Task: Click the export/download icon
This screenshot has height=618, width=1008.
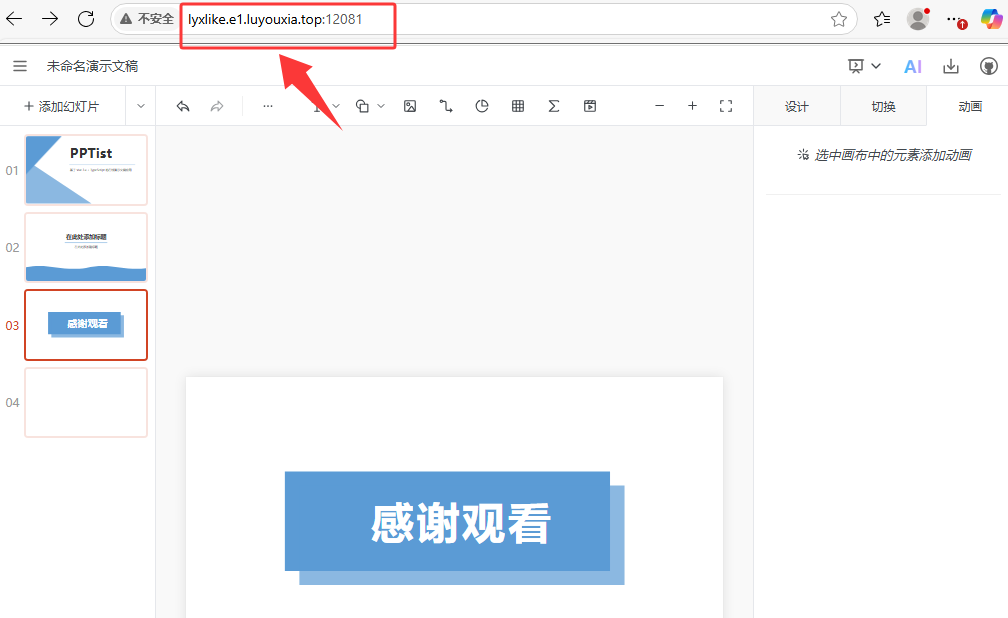Action: coord(951,66)
